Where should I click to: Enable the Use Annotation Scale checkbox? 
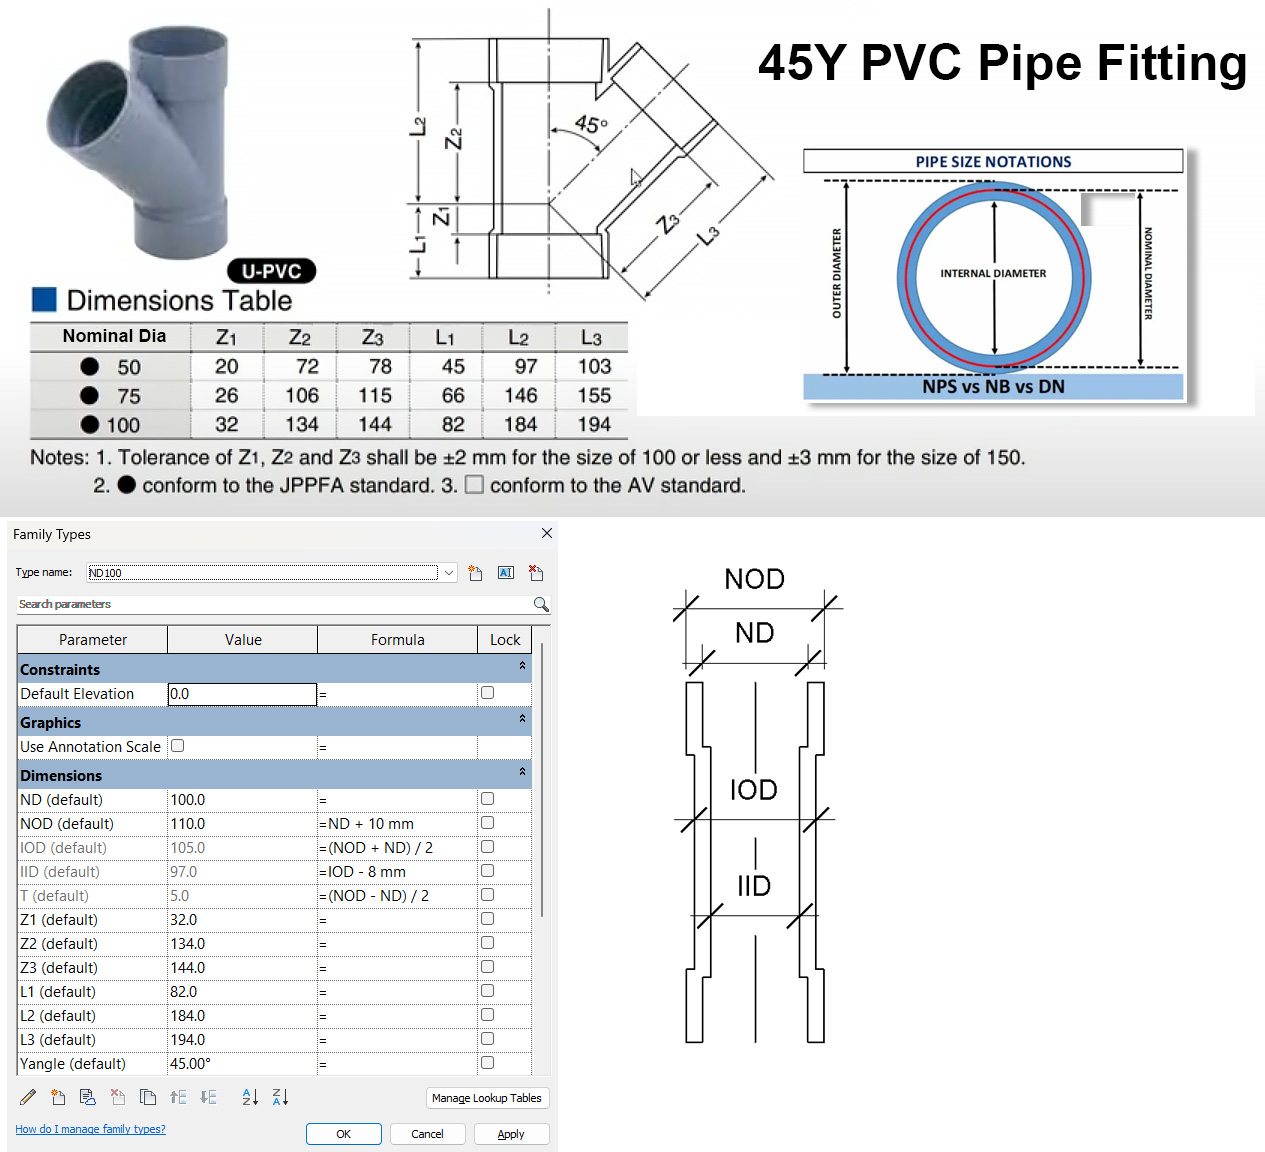point(178,746)
